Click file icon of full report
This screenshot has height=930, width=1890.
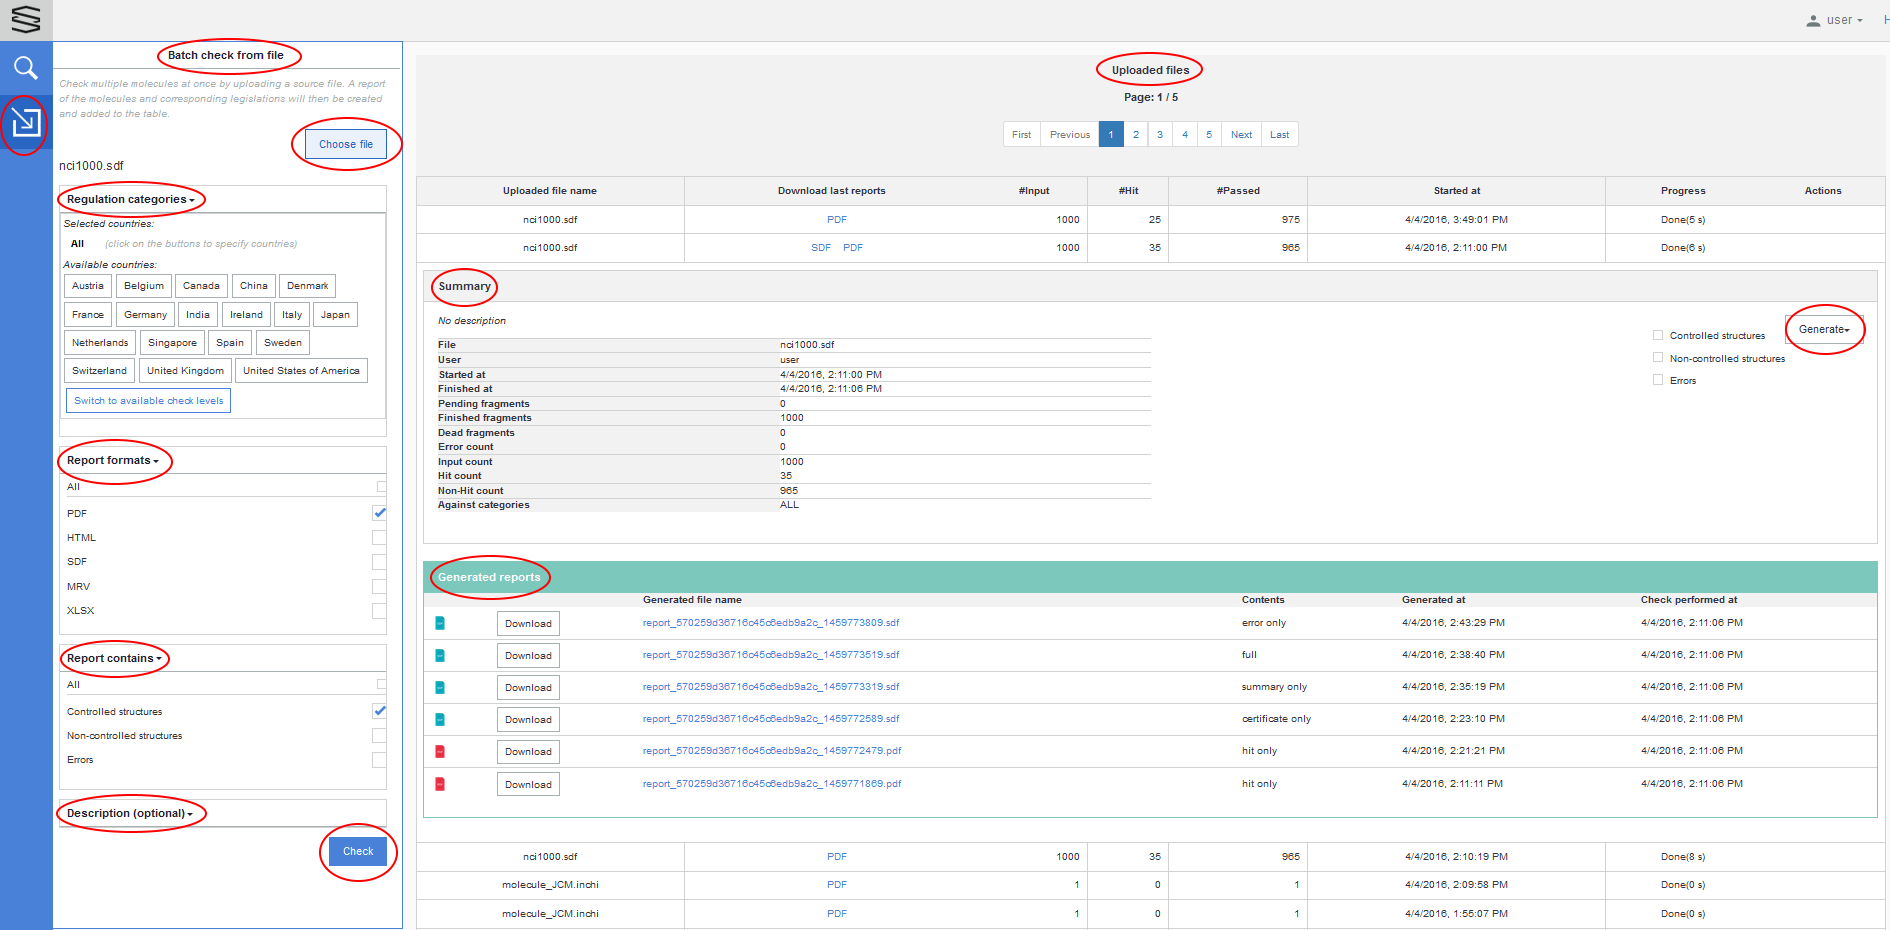pyautogui.click(x=440, y=655)
